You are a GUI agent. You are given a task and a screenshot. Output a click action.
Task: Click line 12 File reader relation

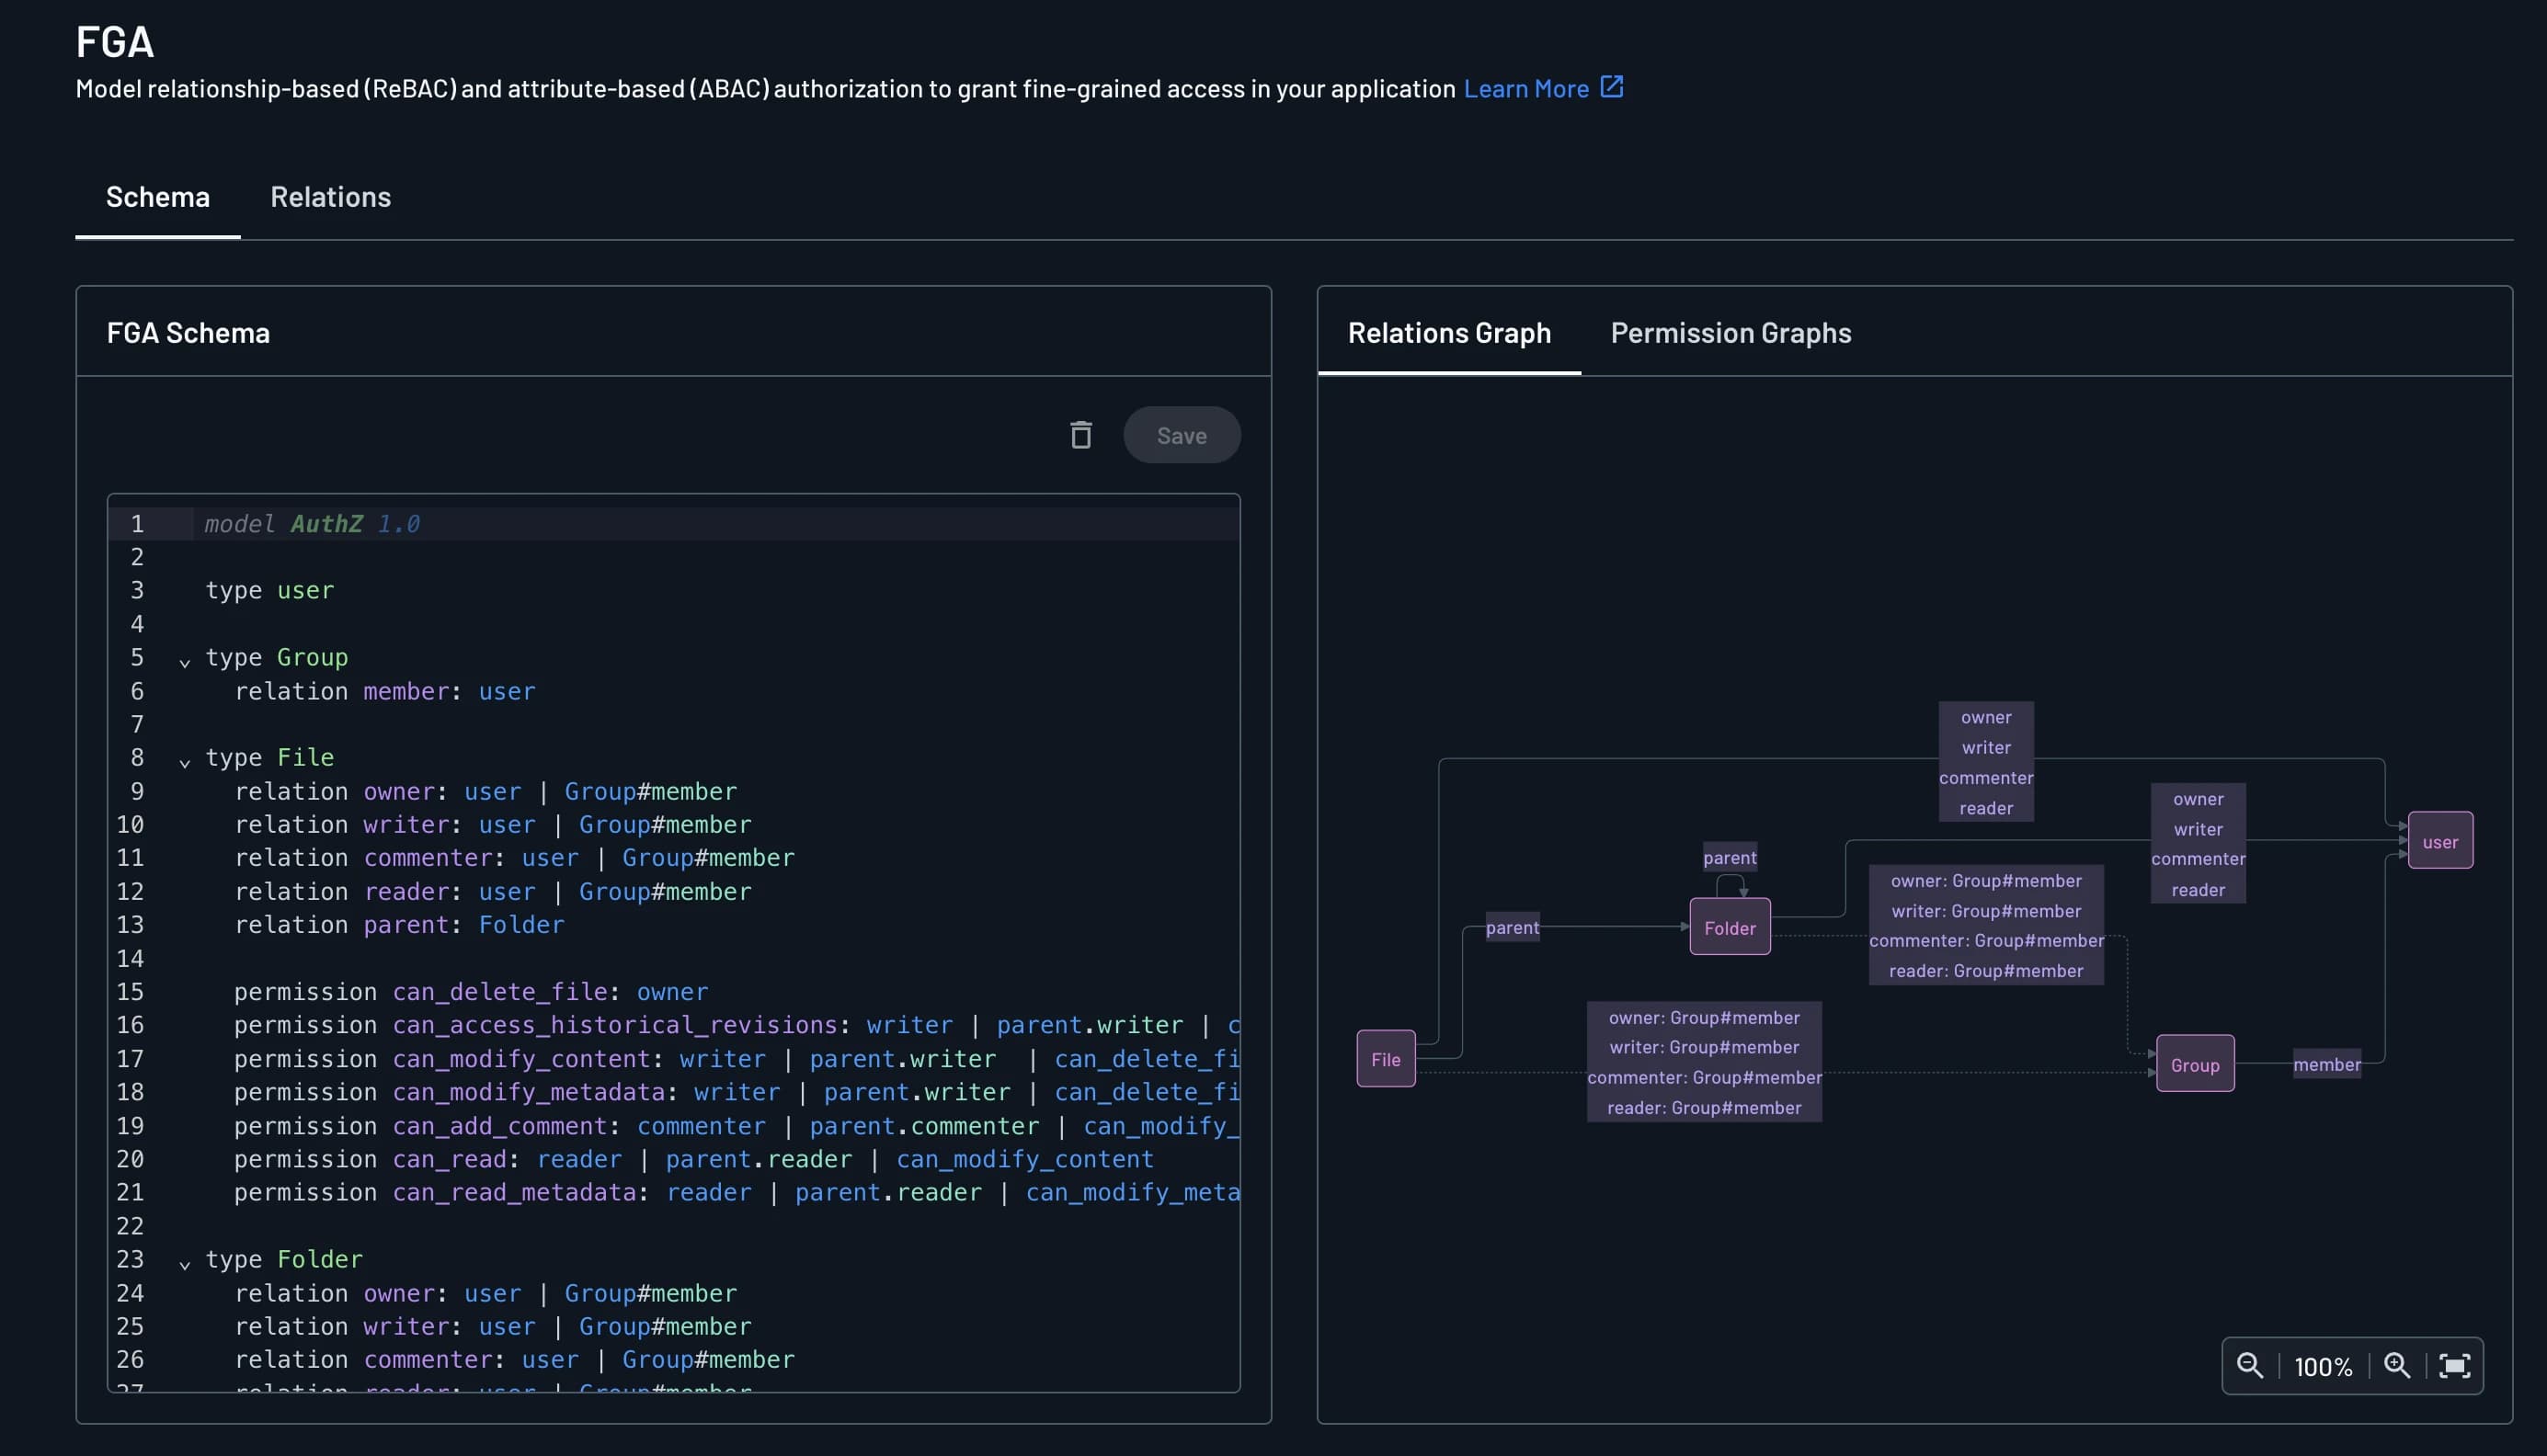493,891
